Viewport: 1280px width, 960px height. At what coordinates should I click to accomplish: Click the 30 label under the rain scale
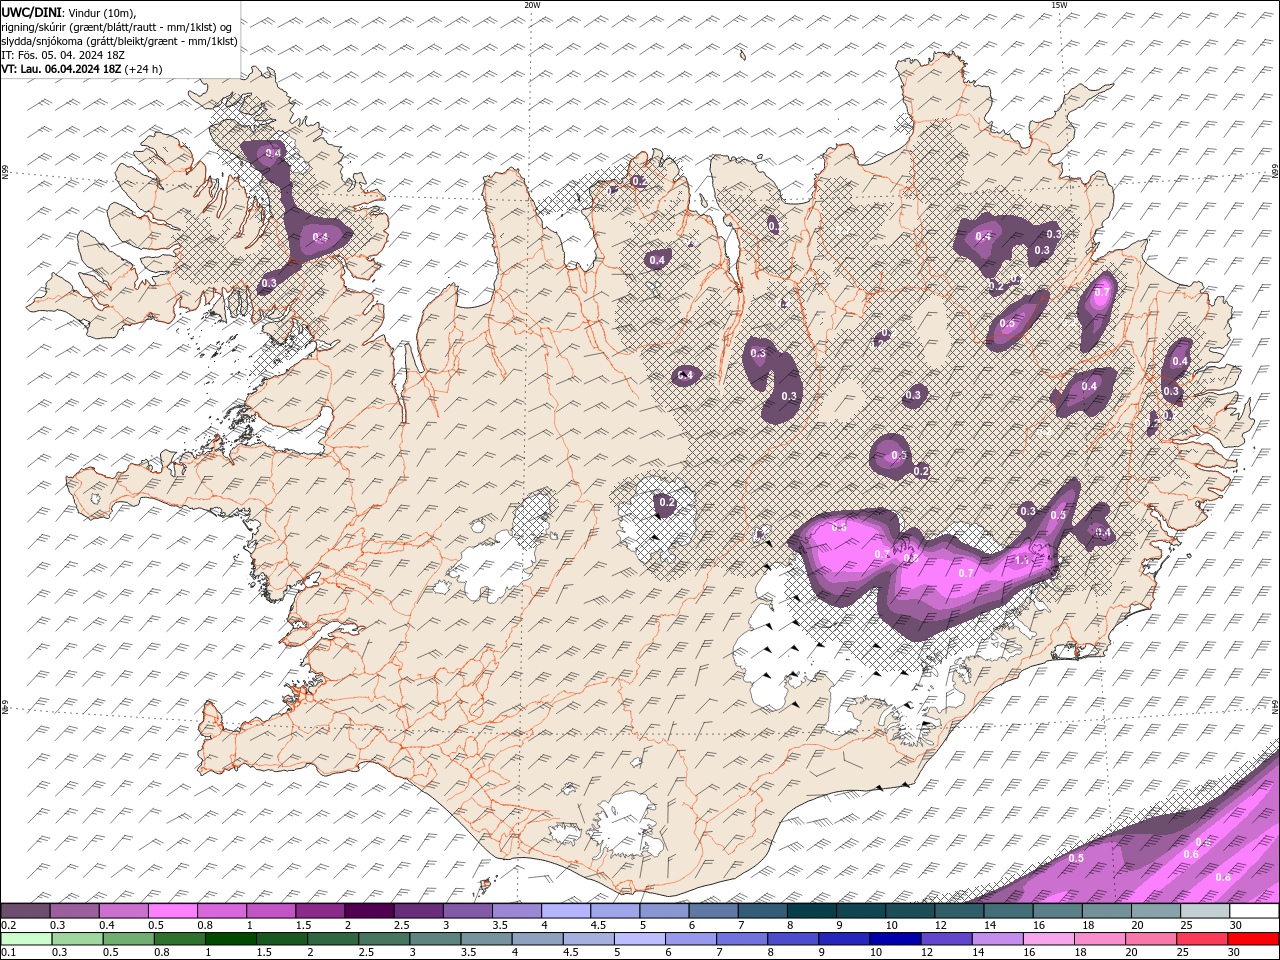tap(1234, 953)
